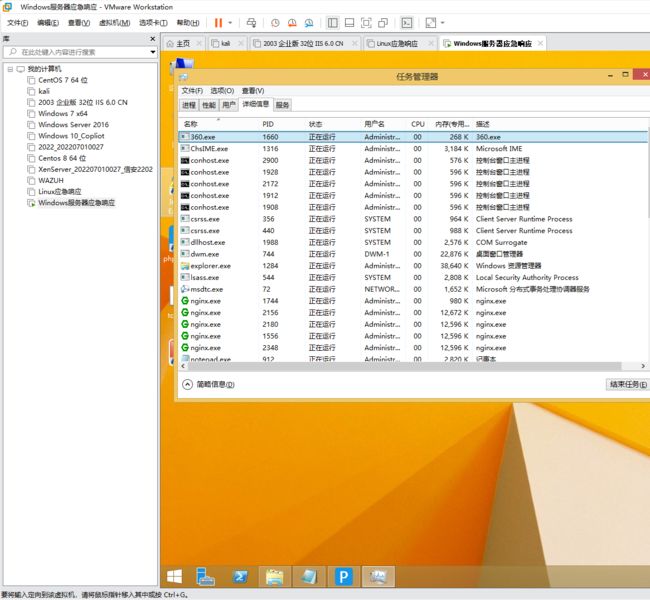
Task: Open the VMware 选项卡(T) menu
Action: (153, 23)
